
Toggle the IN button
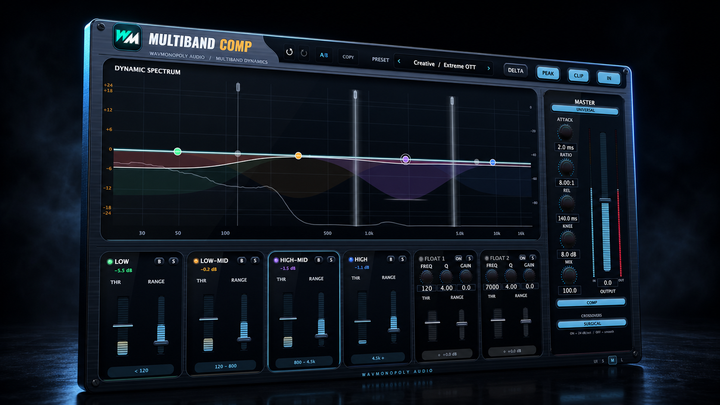point(609,78)
